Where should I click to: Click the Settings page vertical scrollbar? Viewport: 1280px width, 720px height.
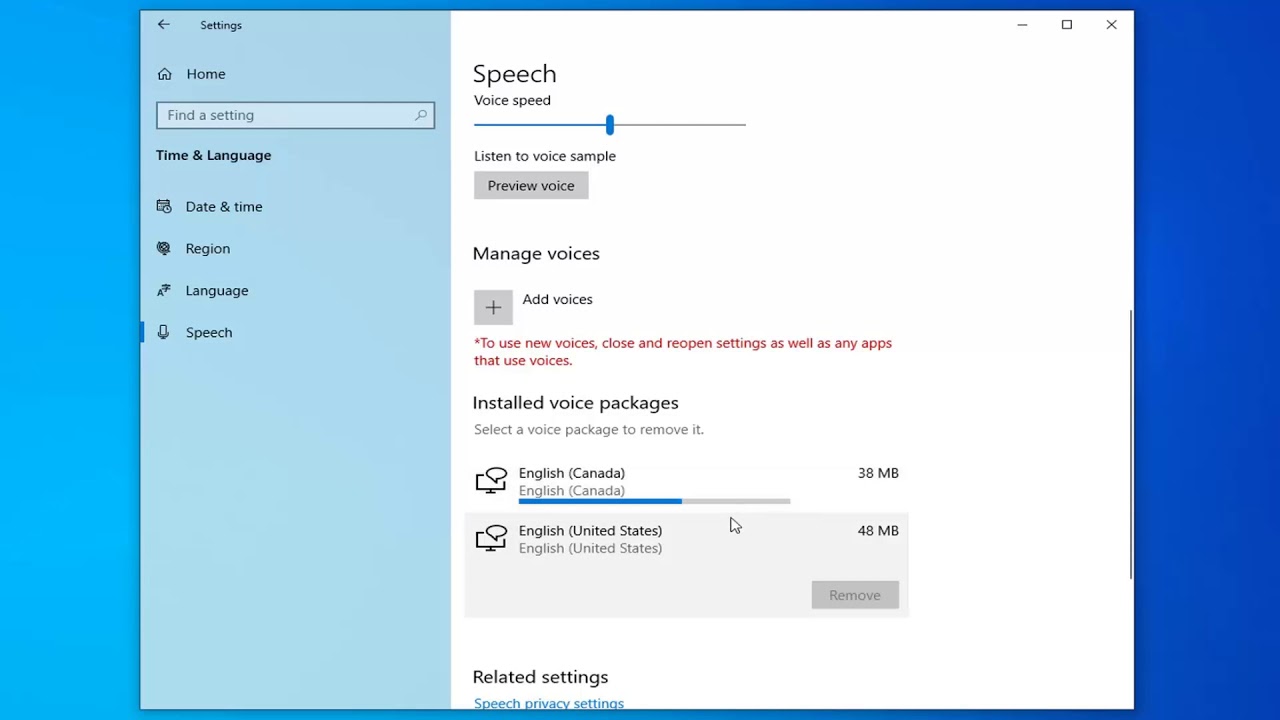point(1131,443)
